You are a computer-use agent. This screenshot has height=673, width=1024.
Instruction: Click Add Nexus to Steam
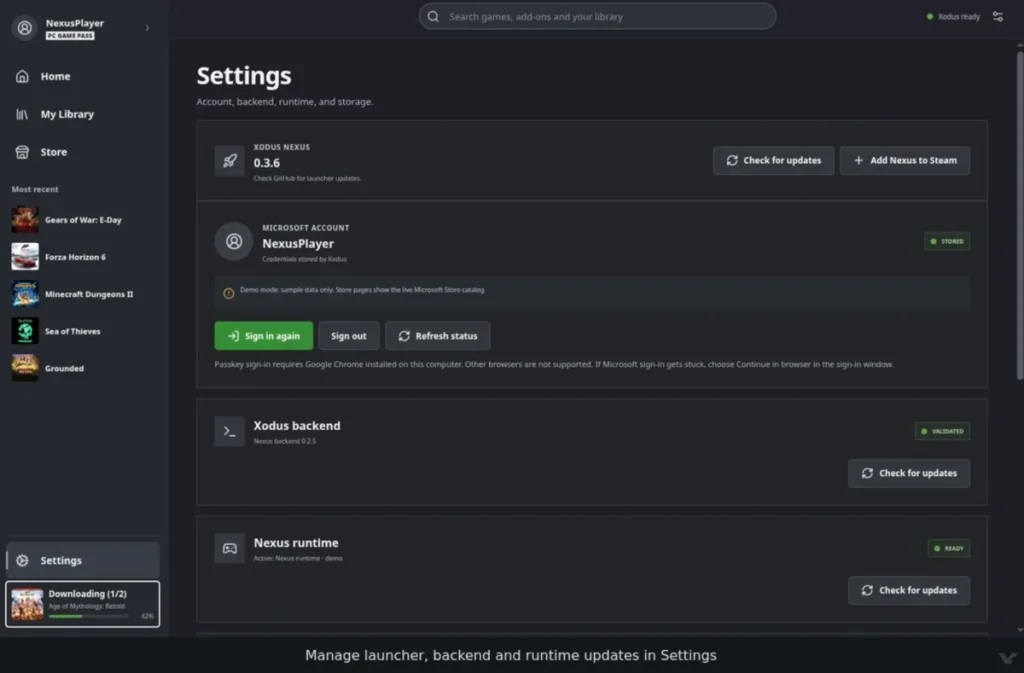(904, 161)
